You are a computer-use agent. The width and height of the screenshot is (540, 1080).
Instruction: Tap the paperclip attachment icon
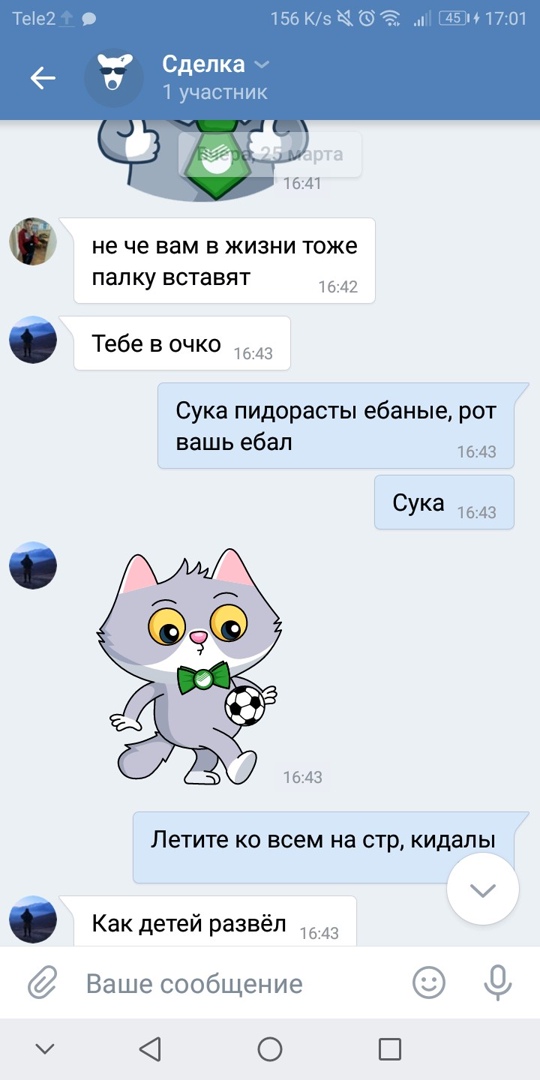[x=43, y=983]
